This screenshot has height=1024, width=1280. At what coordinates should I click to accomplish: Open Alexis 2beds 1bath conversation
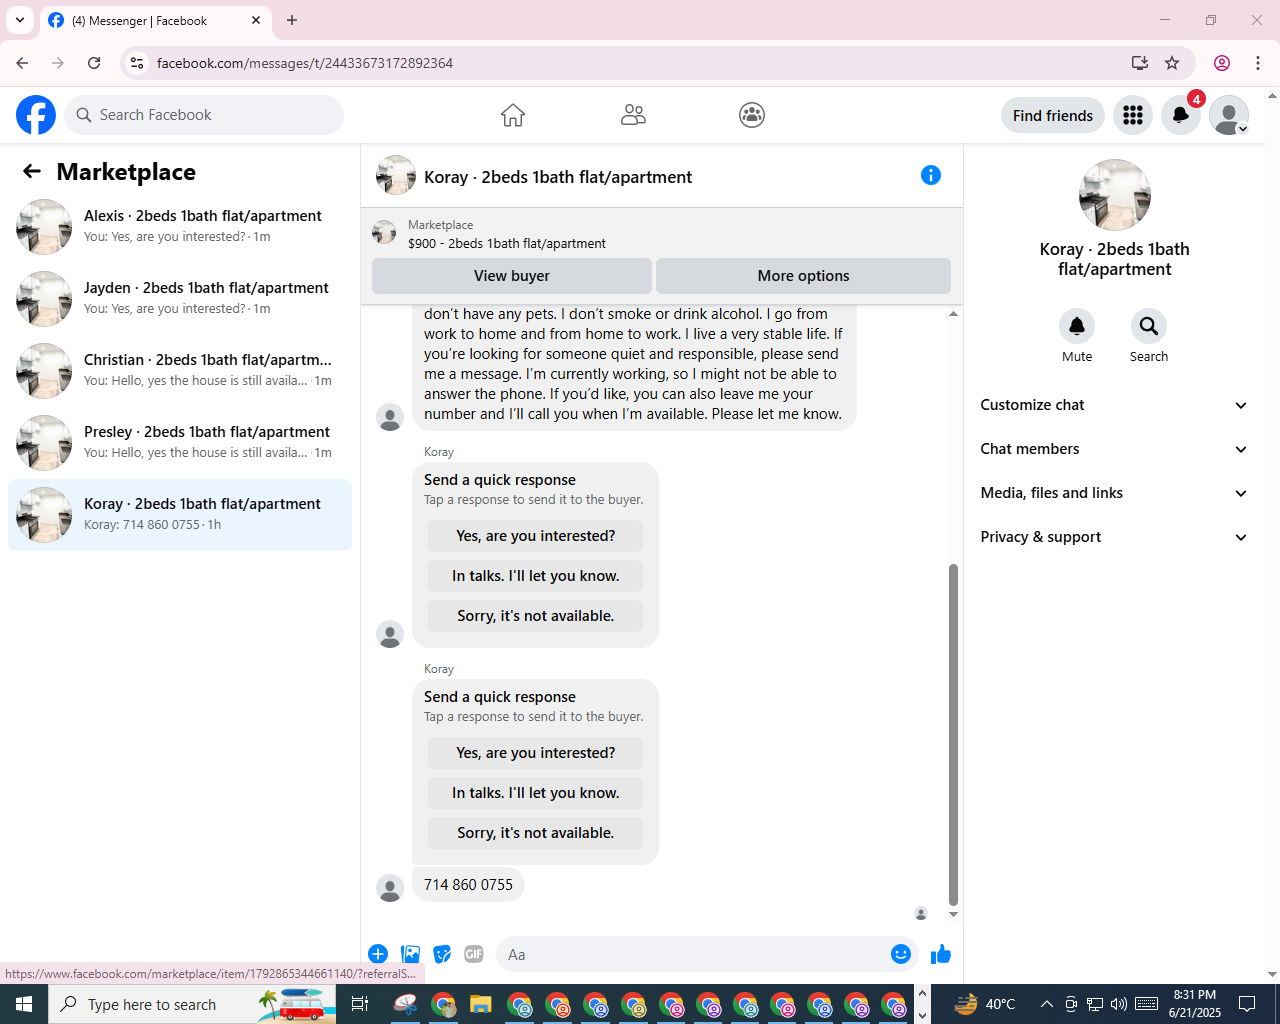[180, 227]
